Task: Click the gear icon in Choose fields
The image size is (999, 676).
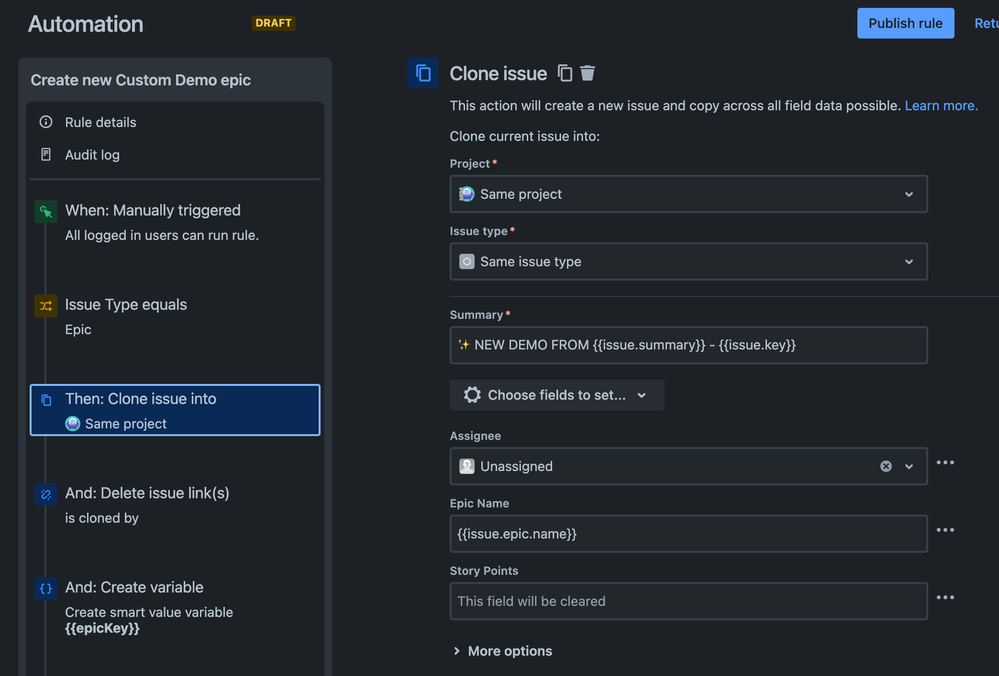Action: coord(472,395)
